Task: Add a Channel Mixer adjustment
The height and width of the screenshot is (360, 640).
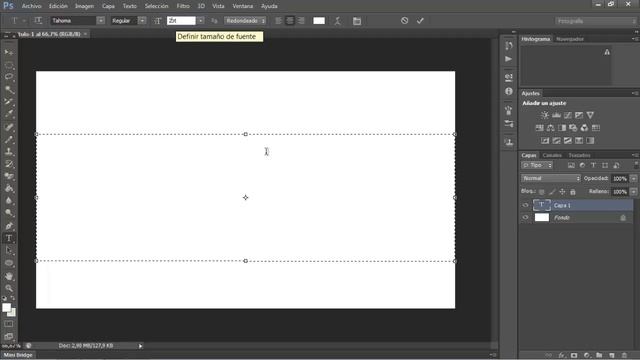Action: click(584, 128)
